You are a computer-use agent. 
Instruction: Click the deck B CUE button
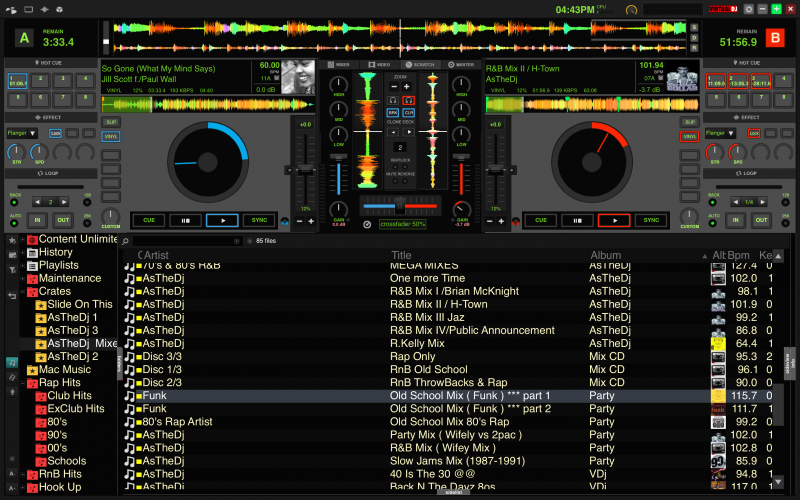point(541,220)
